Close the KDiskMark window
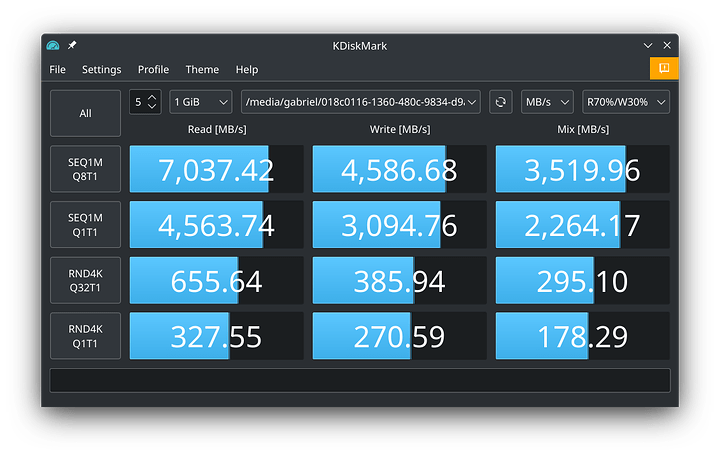 tap(667, 45)
